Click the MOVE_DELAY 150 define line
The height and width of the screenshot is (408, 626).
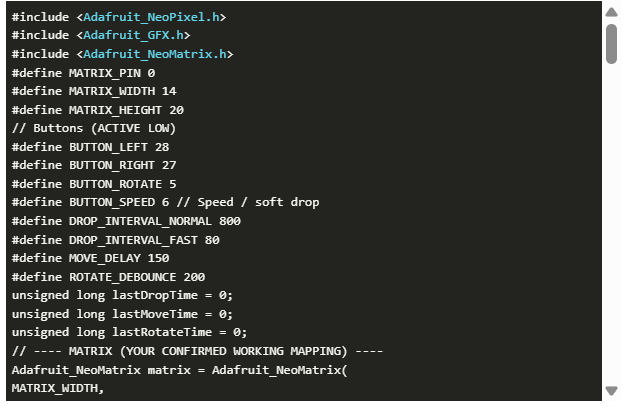click(90, 258)
